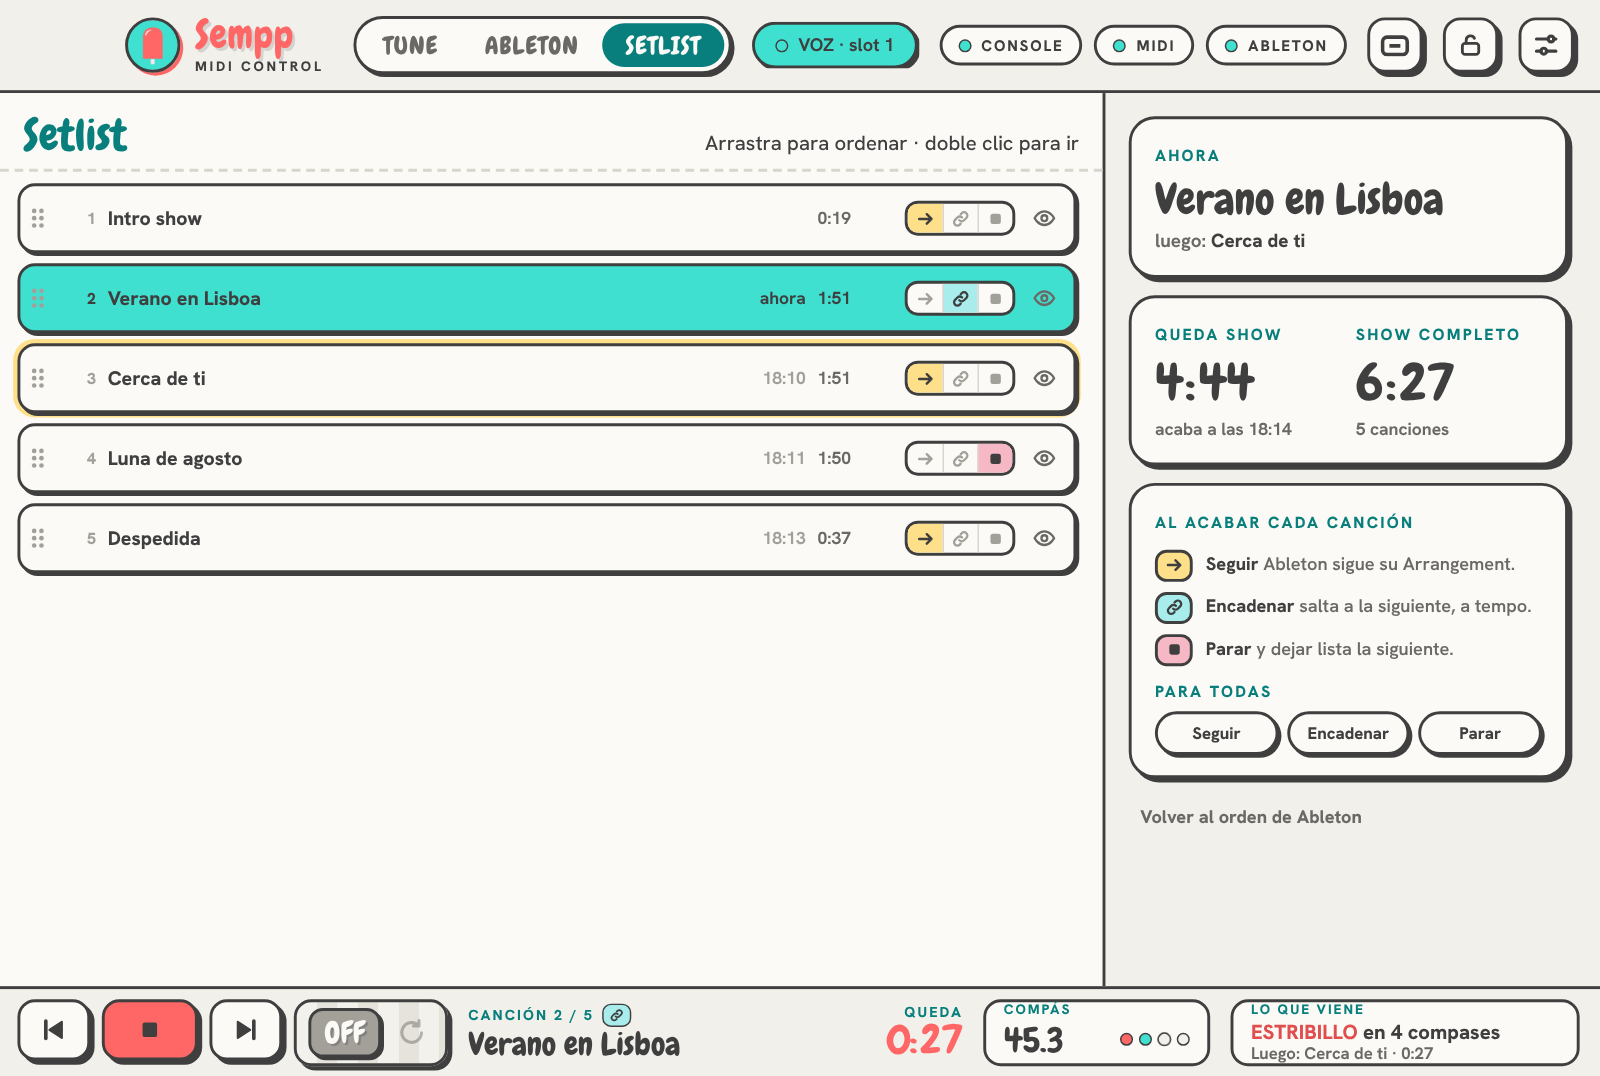
Task: Click the ABLETON status pill
Action: coord(1276,45)
